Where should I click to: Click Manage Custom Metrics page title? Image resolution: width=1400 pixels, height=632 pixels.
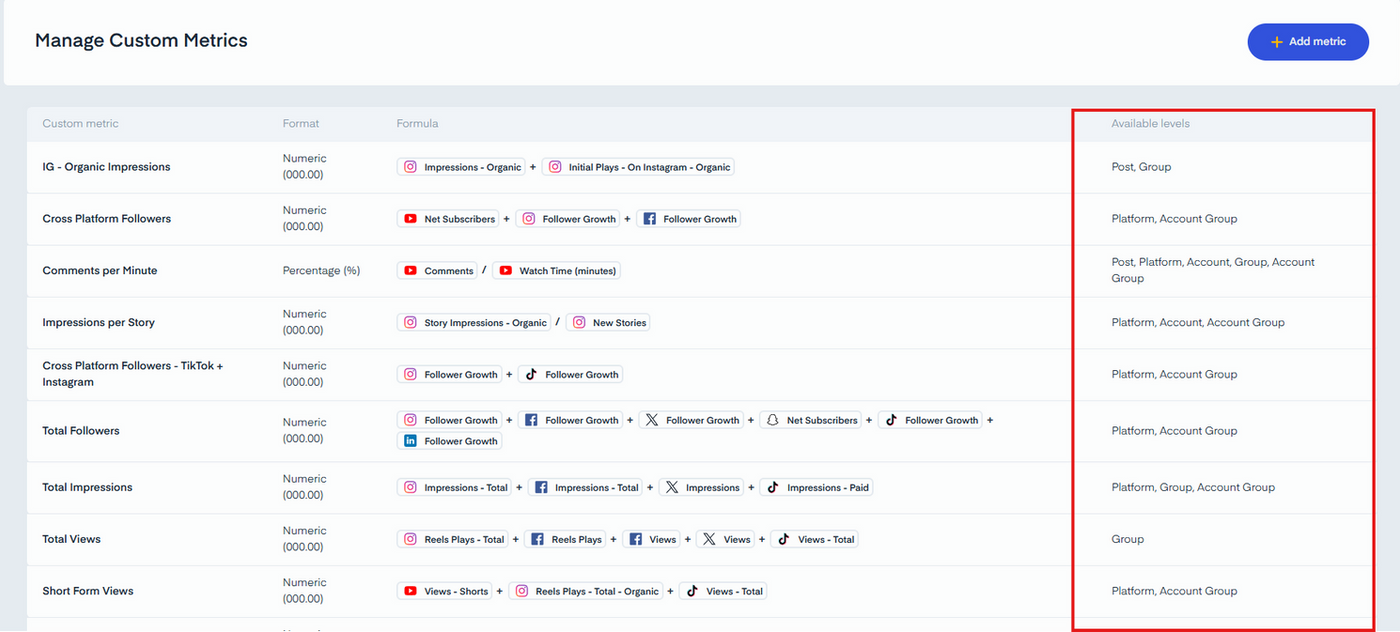click(x=141, y=41)
